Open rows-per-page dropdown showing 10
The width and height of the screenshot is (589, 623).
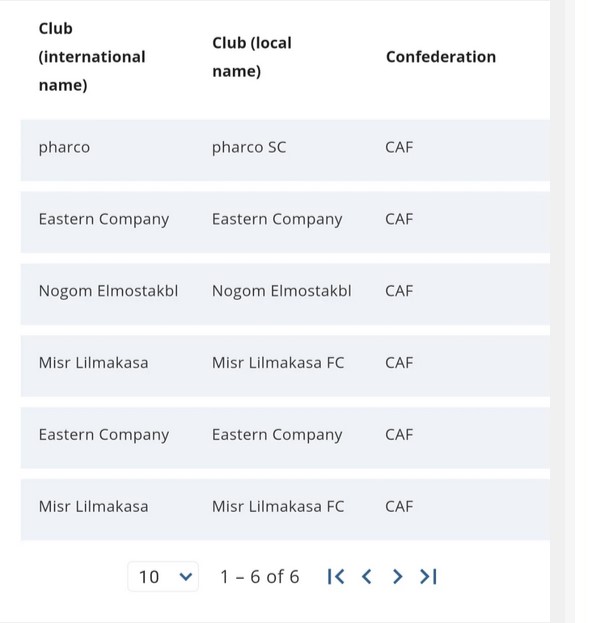click(163, 577)
